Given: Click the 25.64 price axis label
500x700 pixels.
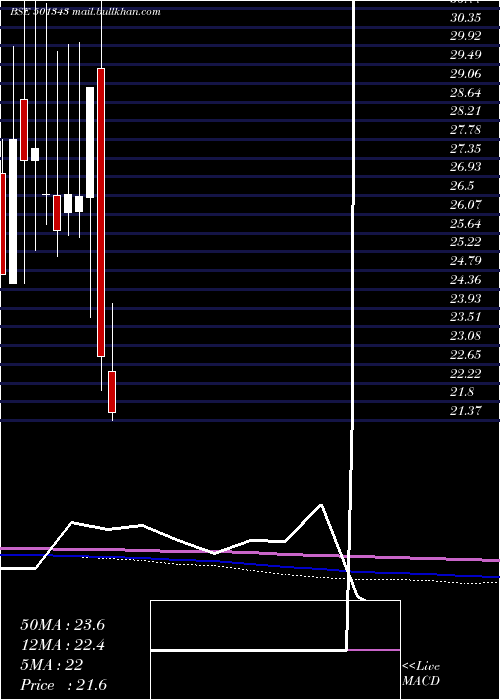Looking at the screenshot, I should pyautogui.click(x=466, y=224).
